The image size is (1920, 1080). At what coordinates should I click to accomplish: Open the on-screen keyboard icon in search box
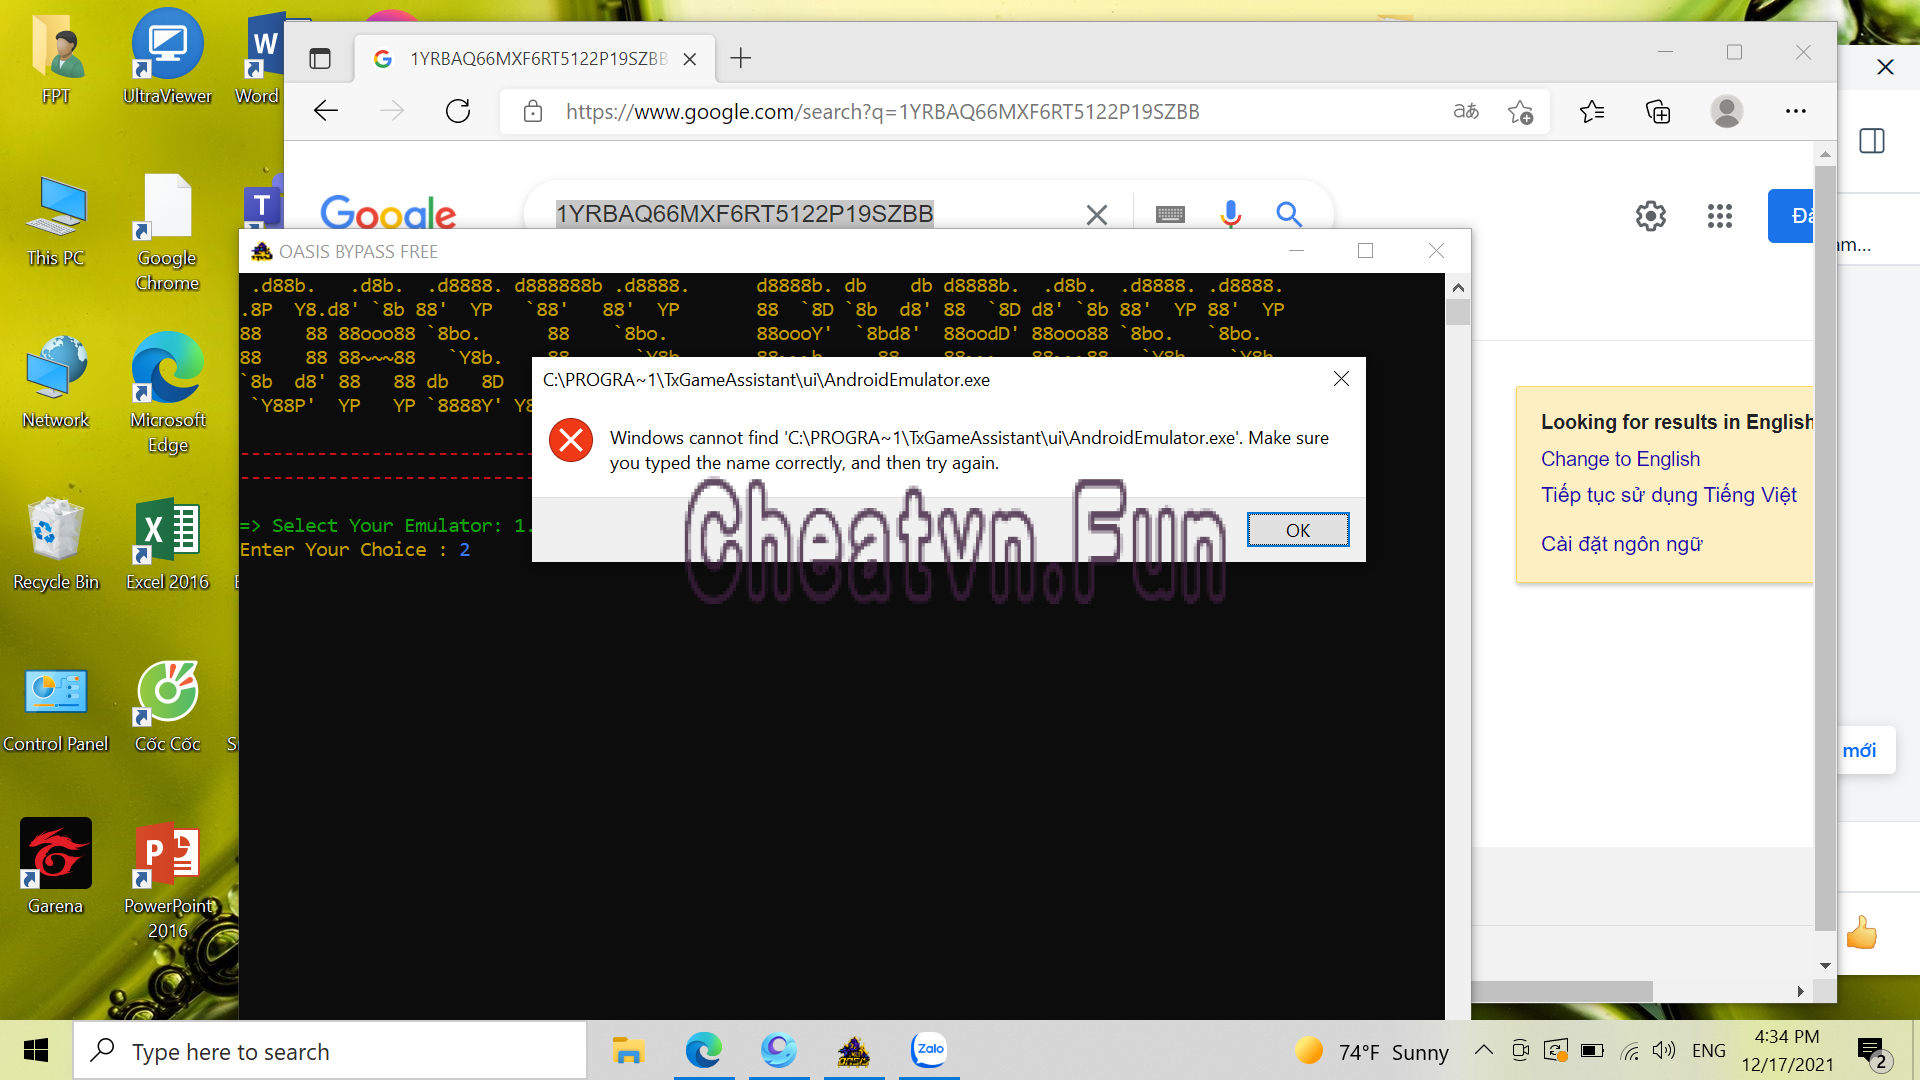pos(1169,214)
